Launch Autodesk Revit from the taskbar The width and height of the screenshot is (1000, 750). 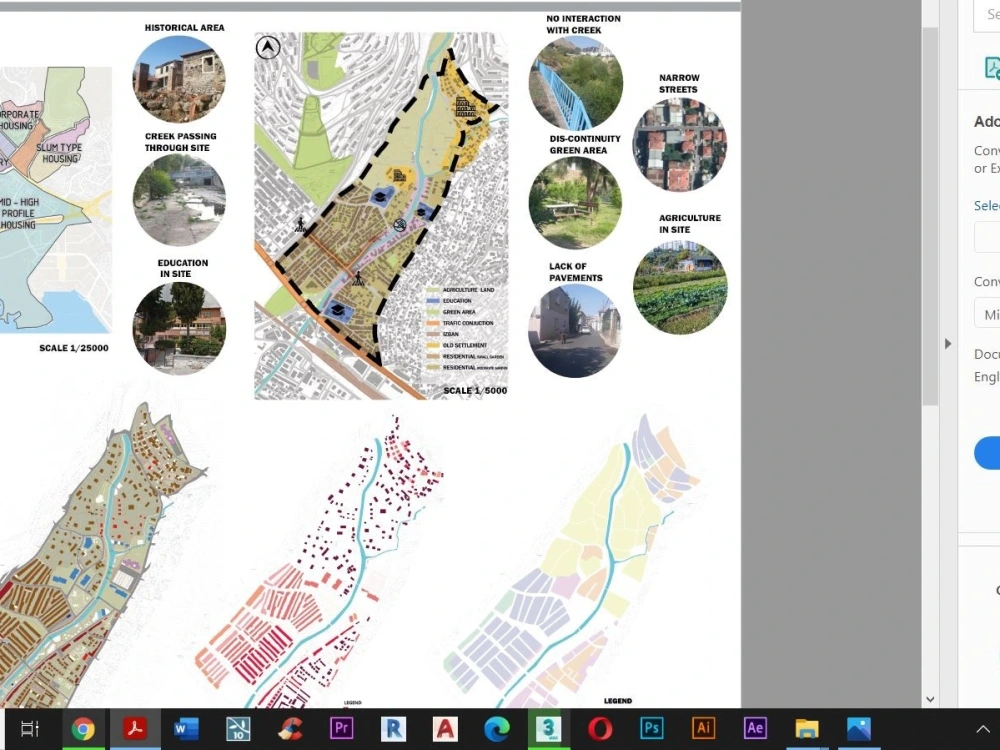tap(393, 728)
